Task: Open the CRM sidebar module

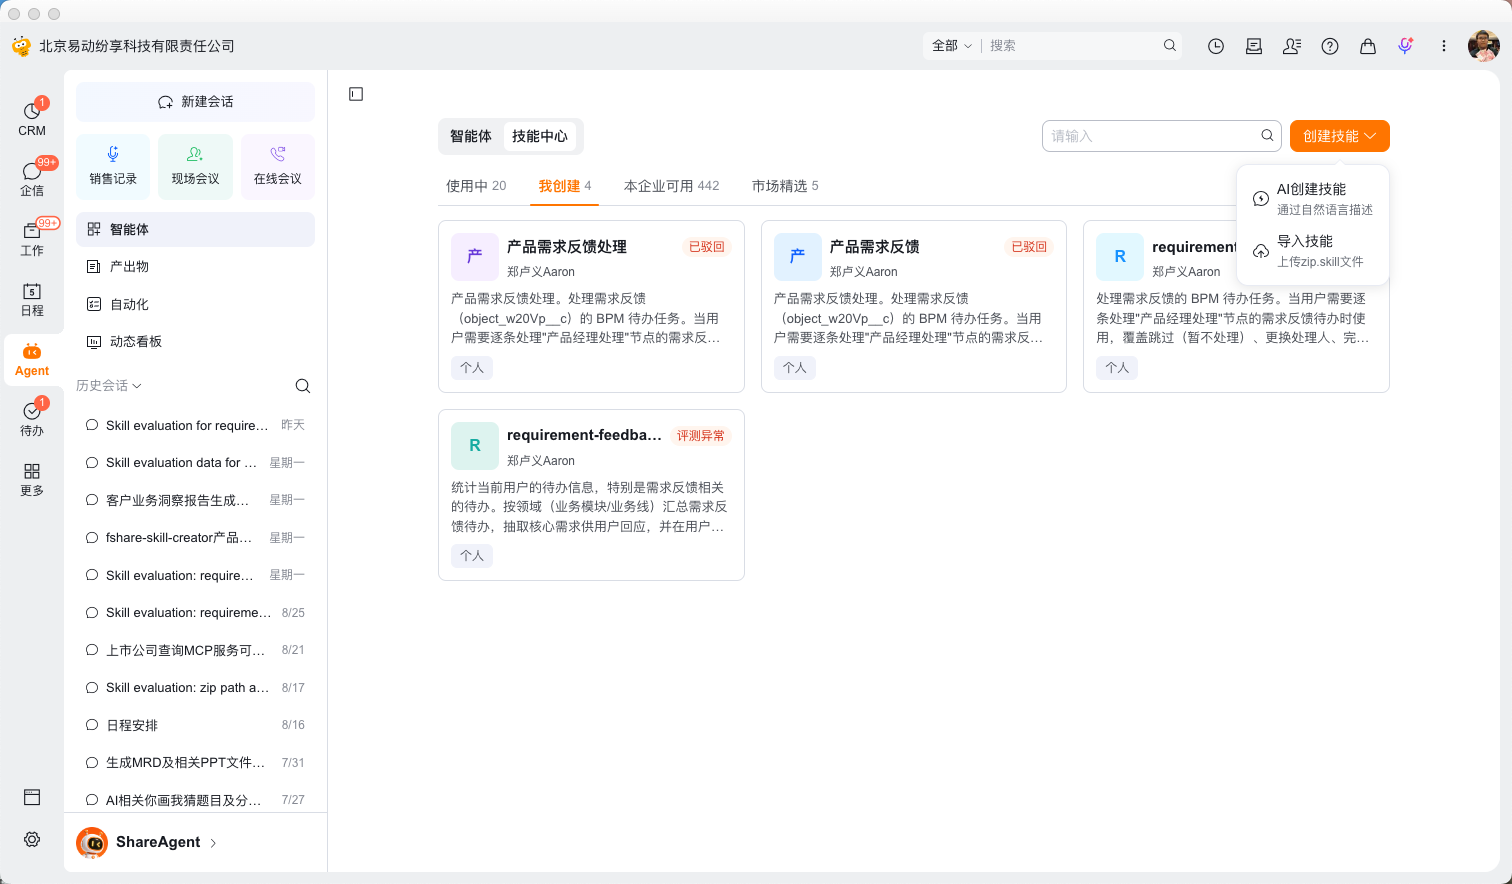Action: tap(32, 118)
